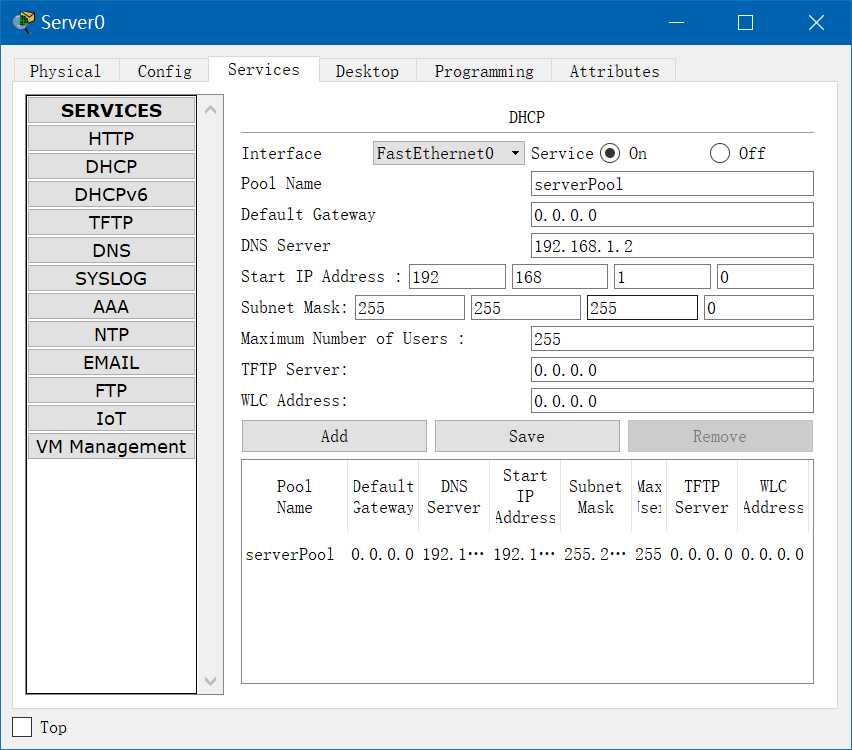
Task: Click the SERVICES header button
Action: point(111,110)
